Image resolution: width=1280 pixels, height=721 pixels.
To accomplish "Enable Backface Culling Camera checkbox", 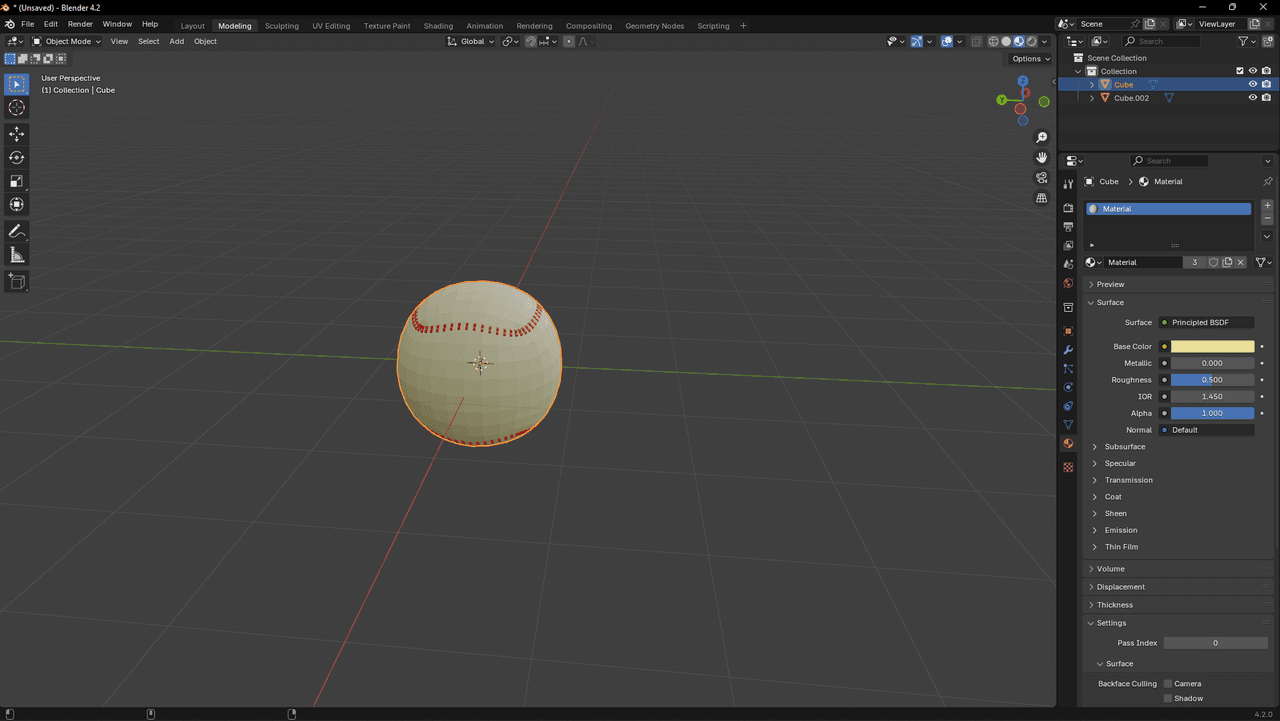I will pos(1168,684).
